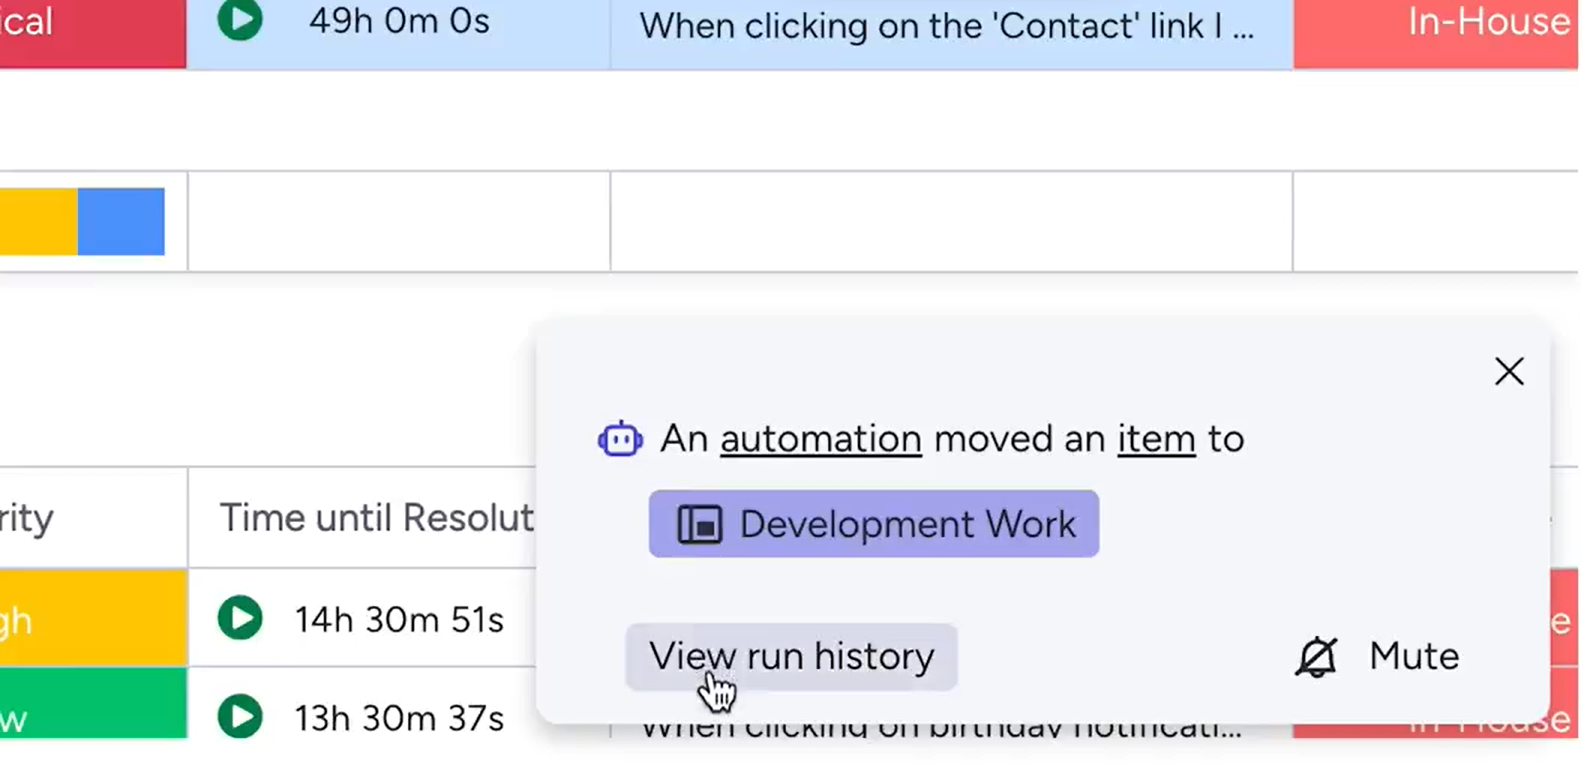Click the Time until Resolution column header

376,518
